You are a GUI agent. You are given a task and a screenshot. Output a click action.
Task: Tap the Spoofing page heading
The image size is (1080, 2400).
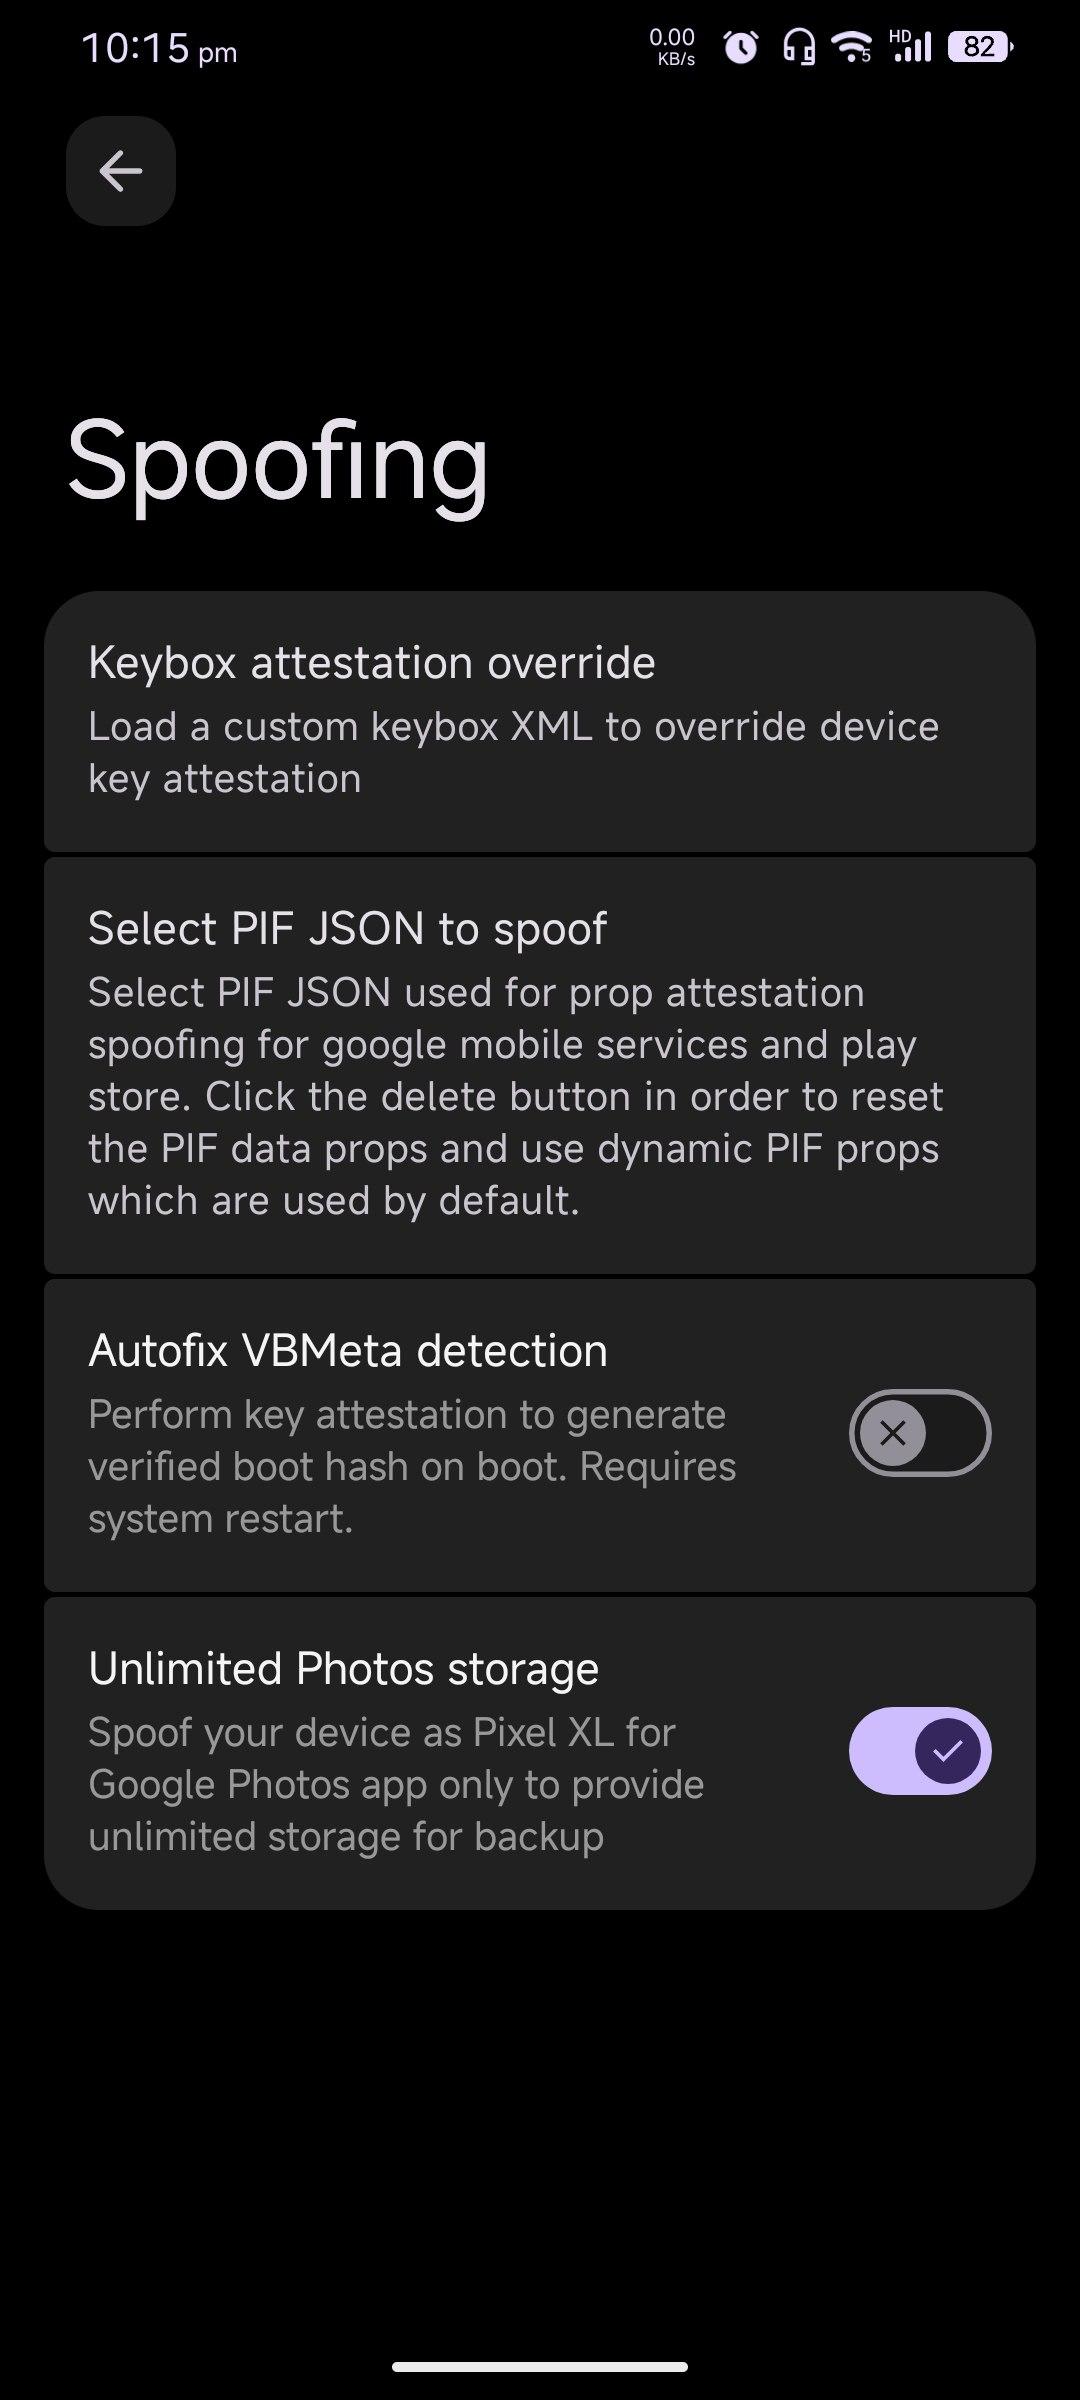coord(278,462)
